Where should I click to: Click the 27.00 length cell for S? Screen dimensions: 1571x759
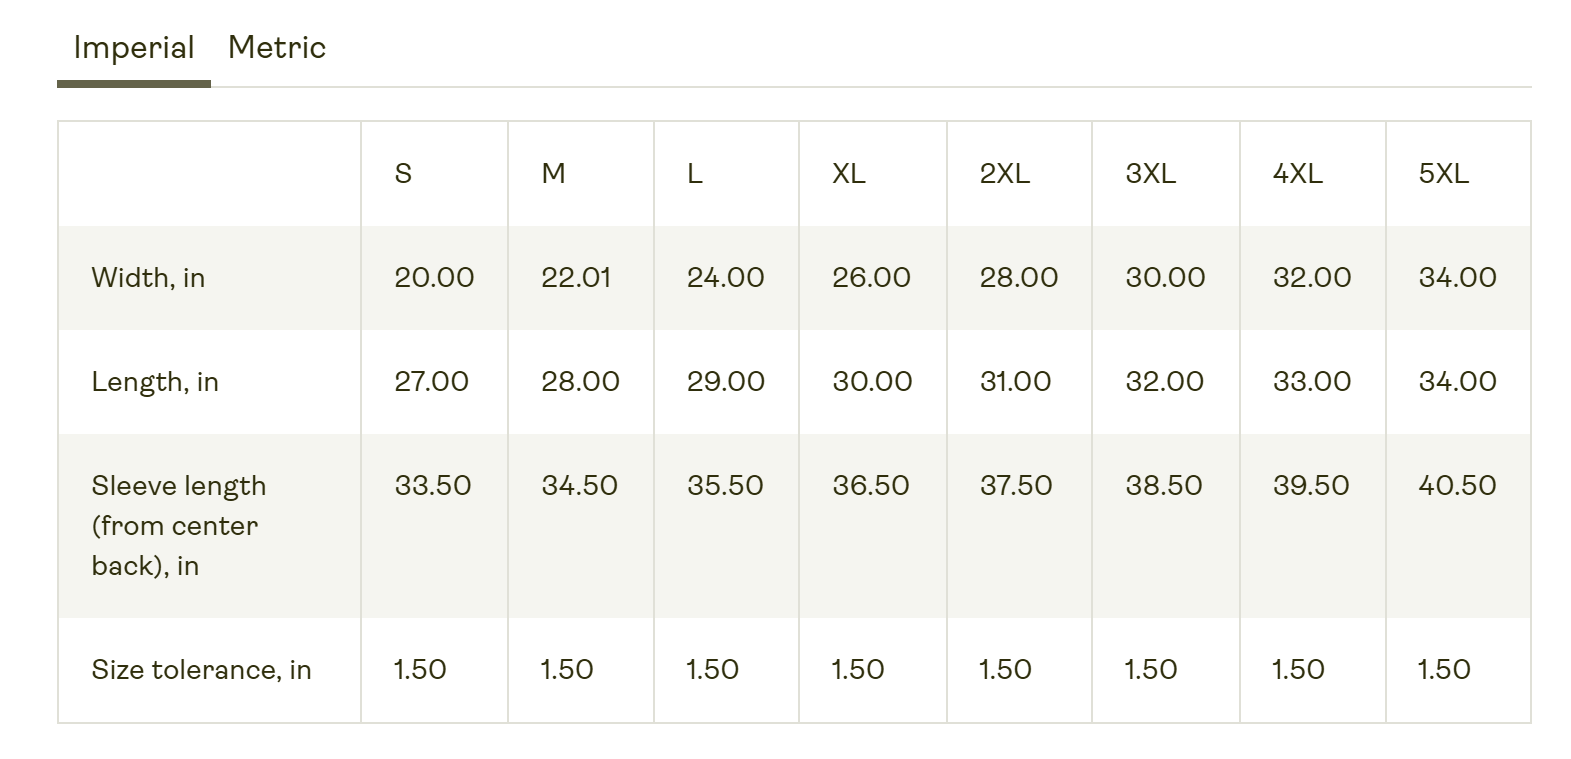click(432, 382)
